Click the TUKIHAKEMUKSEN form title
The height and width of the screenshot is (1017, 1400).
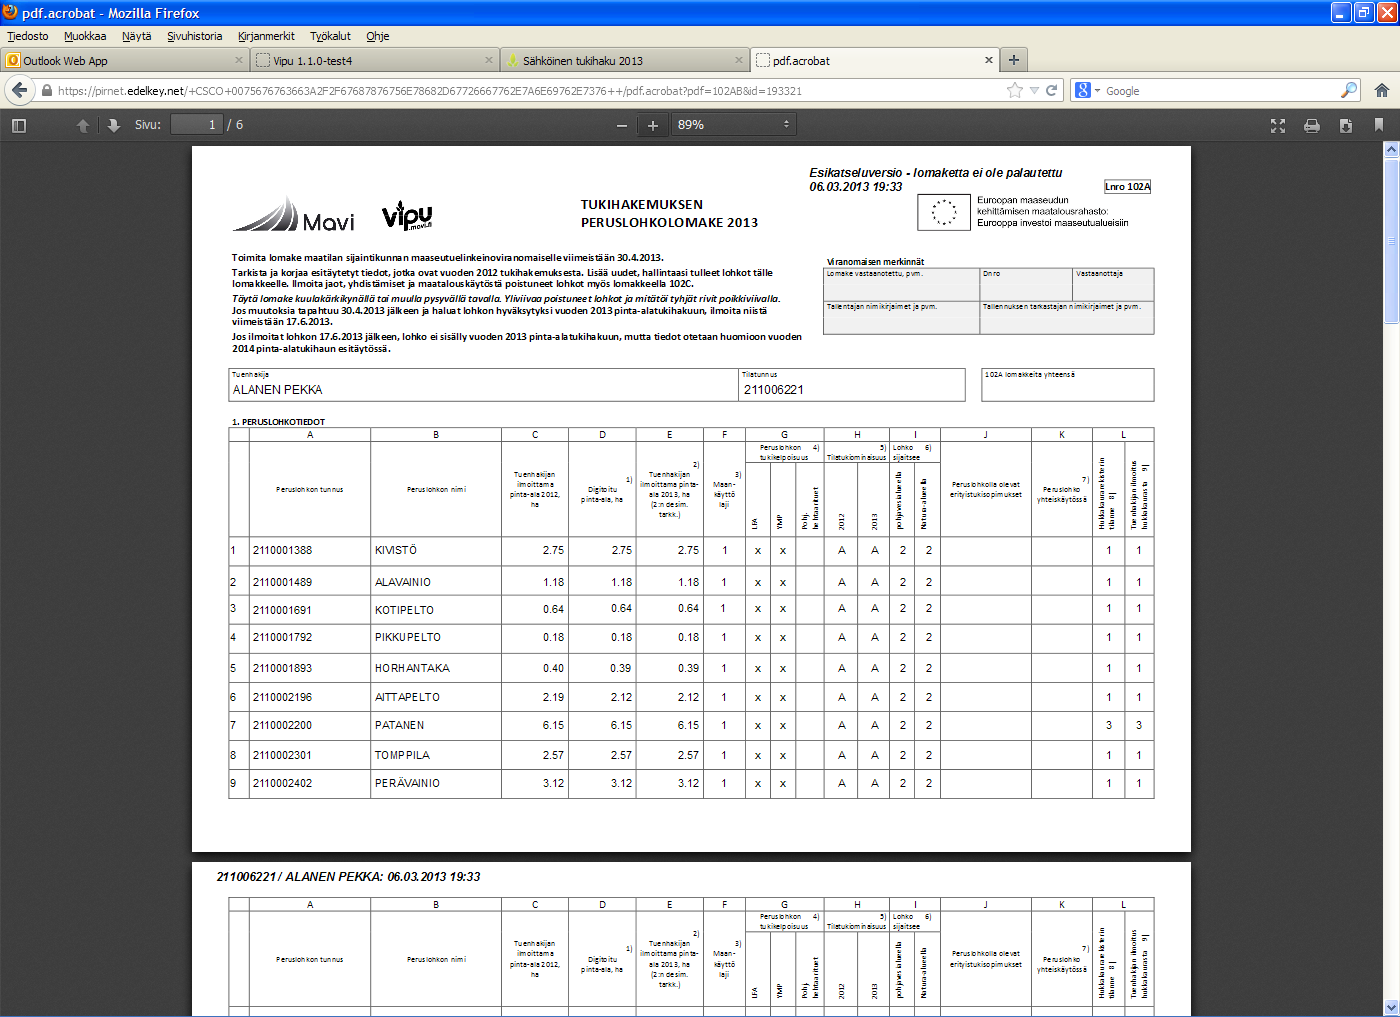click(x=642, y=205)
